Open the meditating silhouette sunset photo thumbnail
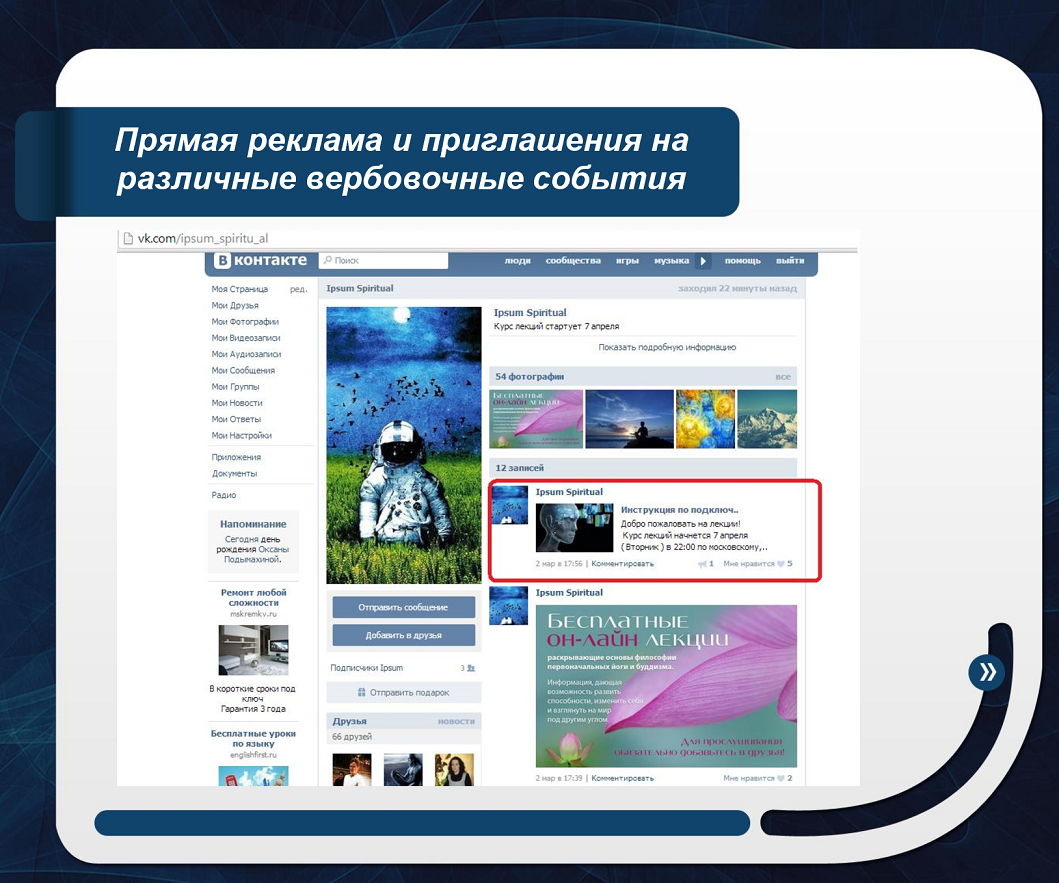1059x883 pixels. click(x=629, y=419)
